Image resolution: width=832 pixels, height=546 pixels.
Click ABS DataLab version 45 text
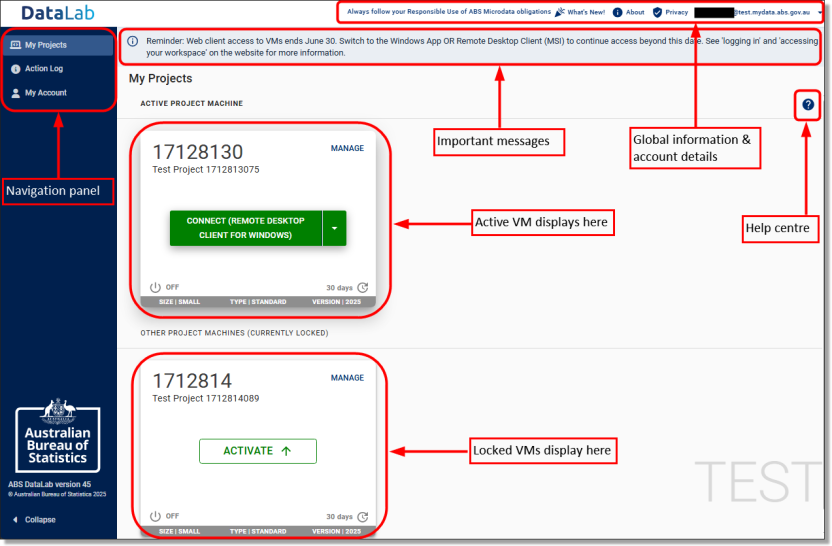pos(49,484)
